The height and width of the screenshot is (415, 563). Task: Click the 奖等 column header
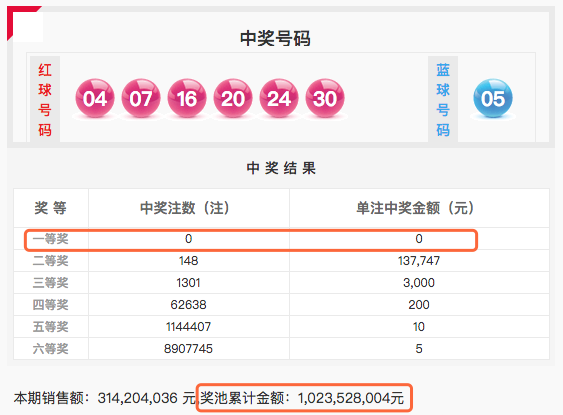click(51, 208)
